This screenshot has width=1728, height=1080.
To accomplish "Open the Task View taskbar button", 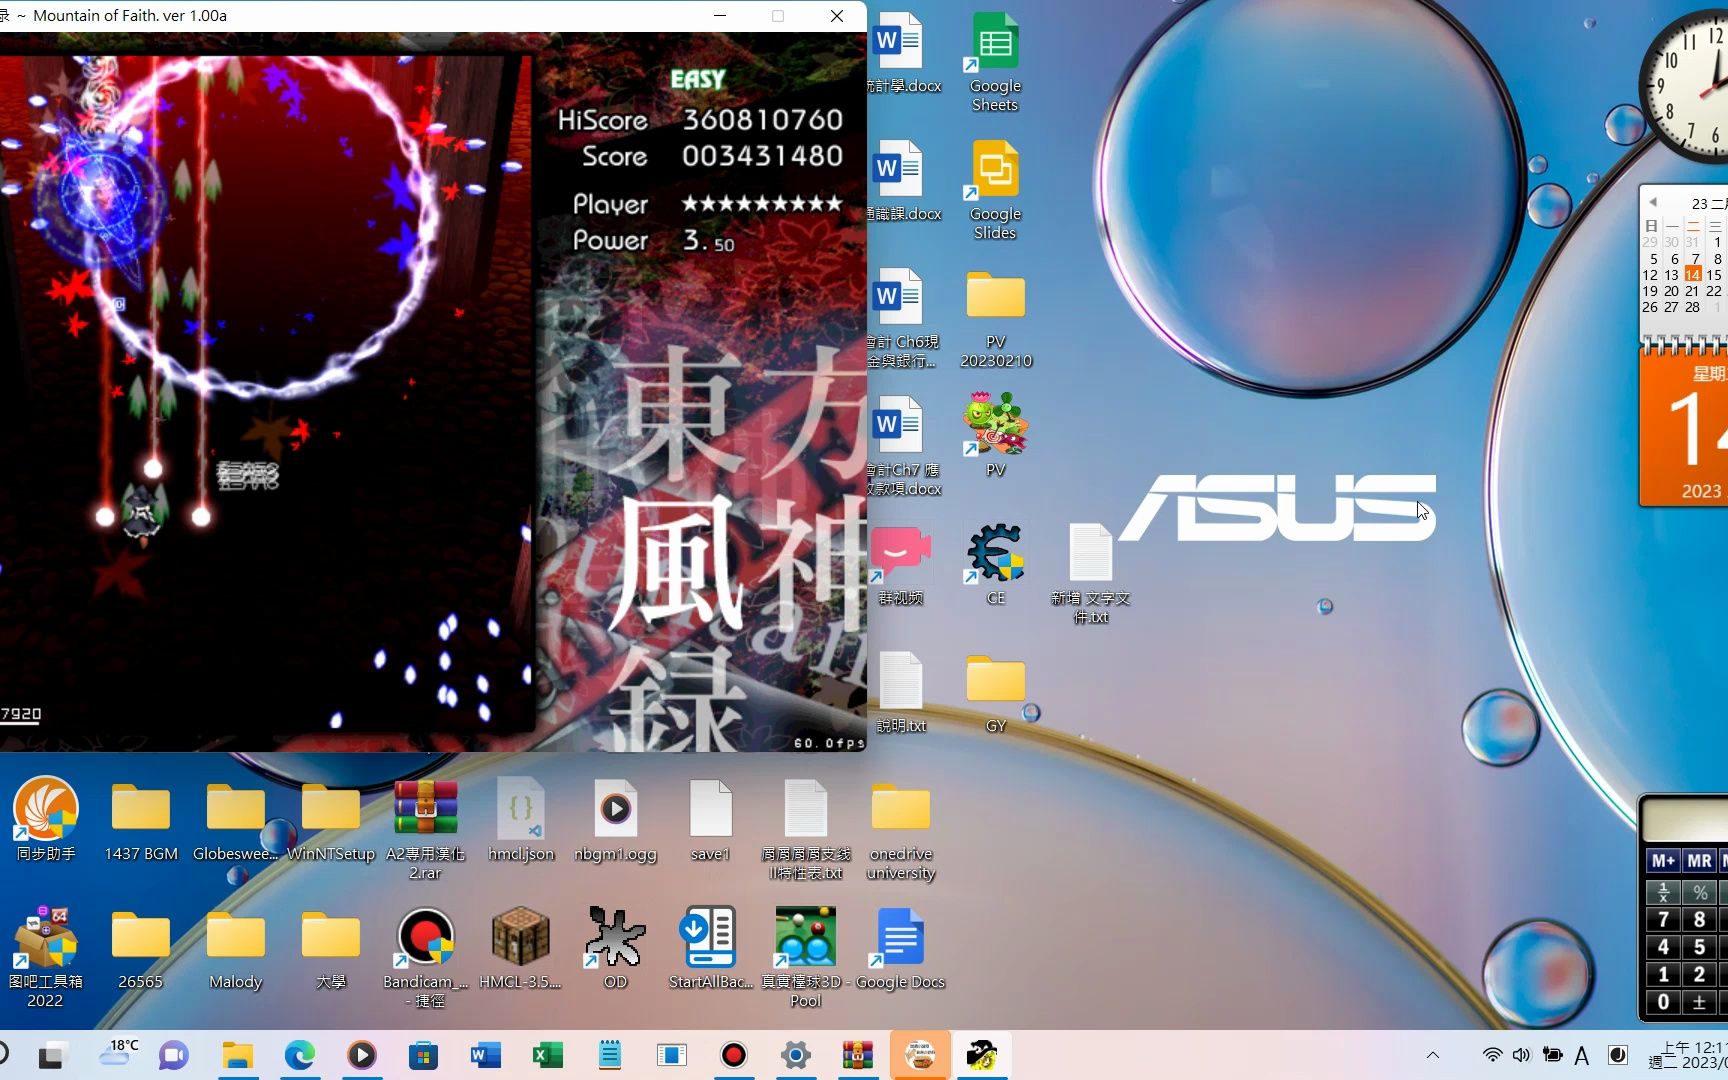I will pyautogui.click(x=52, y=1055).
